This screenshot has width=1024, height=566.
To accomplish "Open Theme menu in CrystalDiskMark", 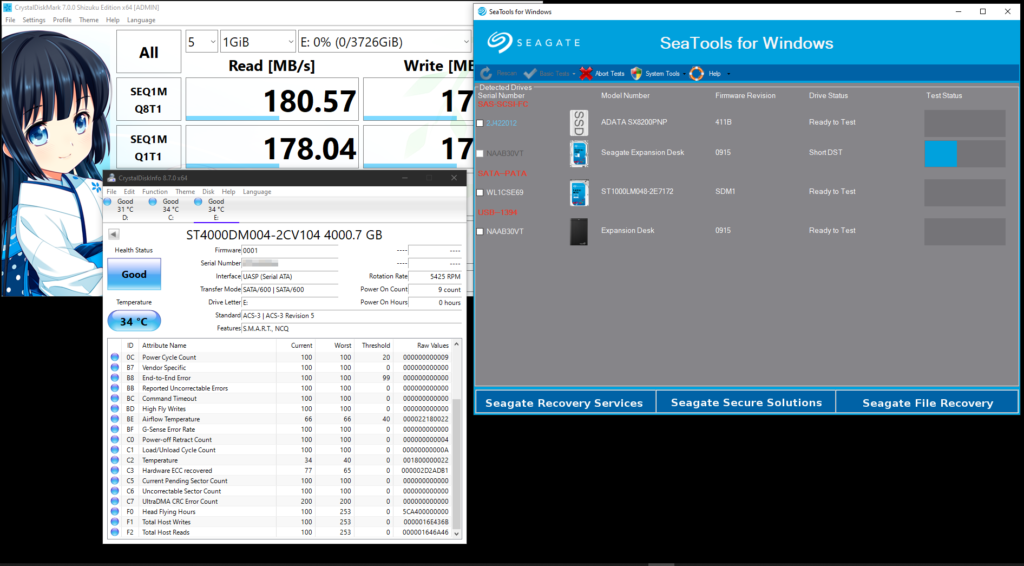I will pyautogui.click(x=89, y=20).
